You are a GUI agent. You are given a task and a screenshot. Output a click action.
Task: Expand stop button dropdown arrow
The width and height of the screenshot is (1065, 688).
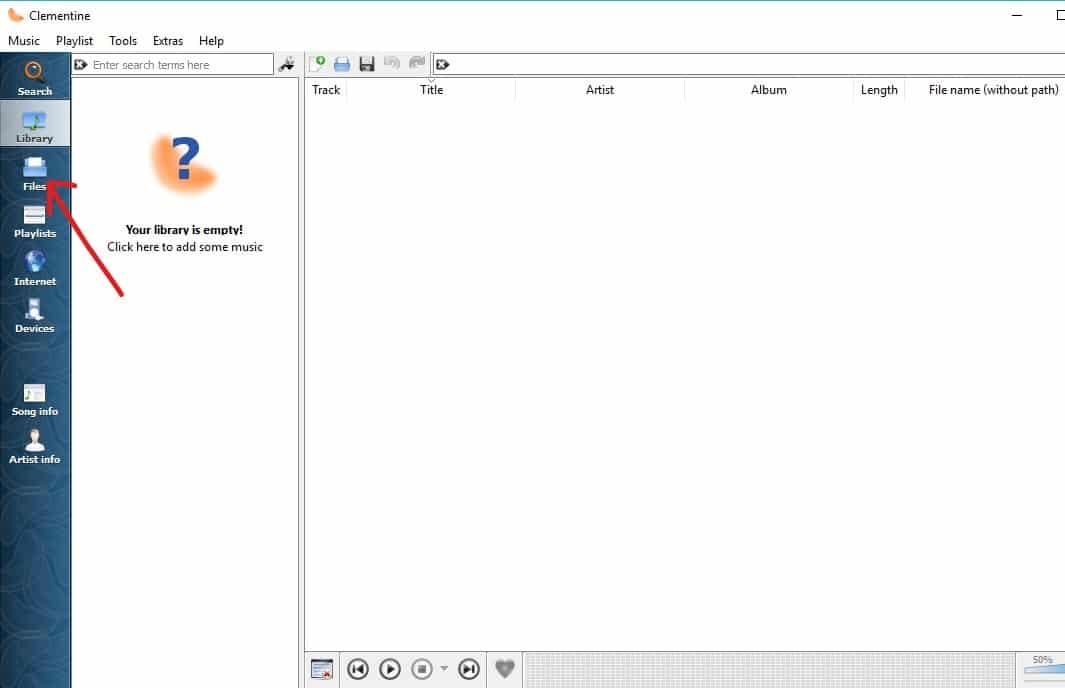pos(444,668)
